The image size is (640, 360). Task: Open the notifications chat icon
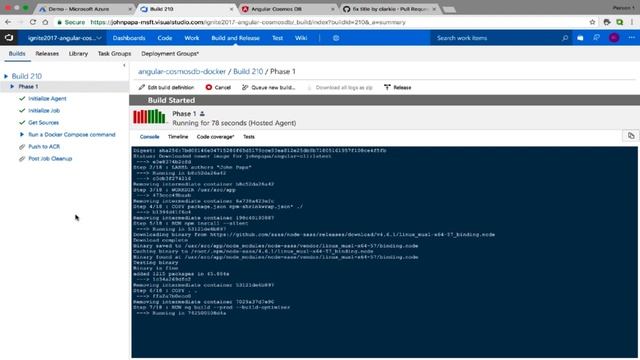pyautogui.click(x=596, y=38)
